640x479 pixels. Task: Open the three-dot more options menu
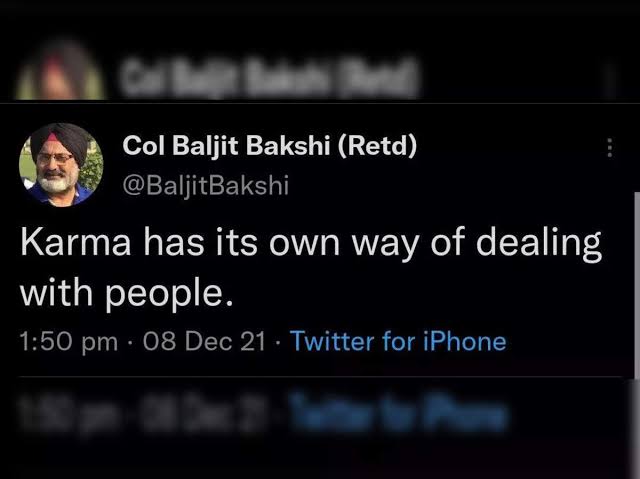point(608,149)
